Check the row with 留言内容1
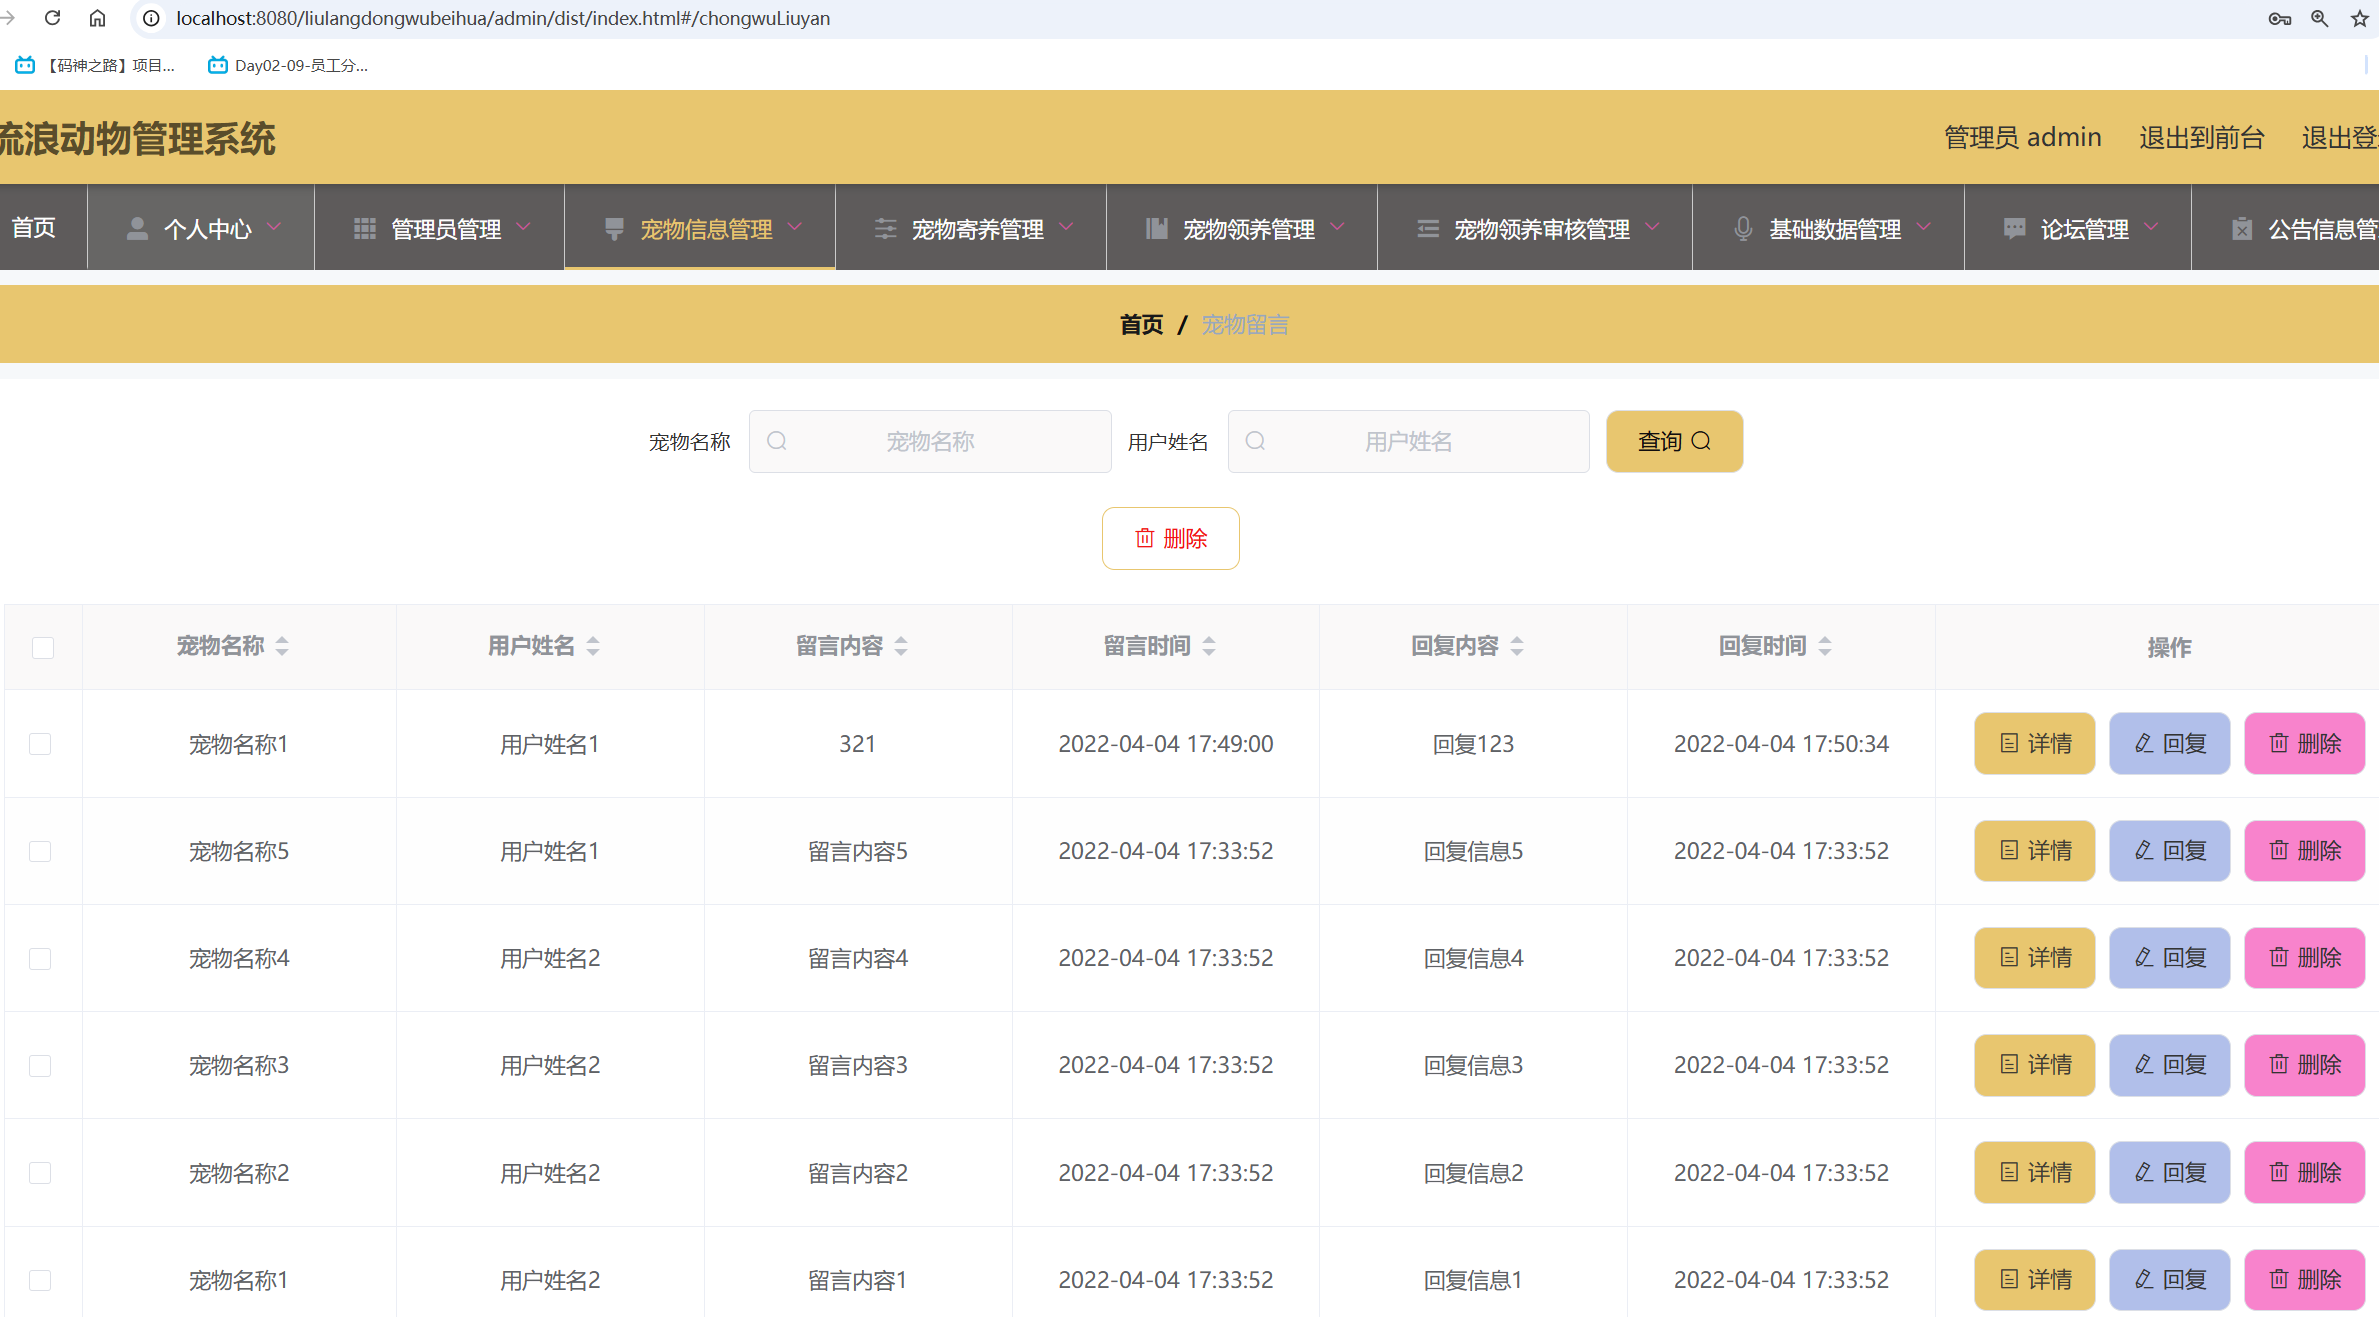 pyautogui.click(x=40, y=1280)
